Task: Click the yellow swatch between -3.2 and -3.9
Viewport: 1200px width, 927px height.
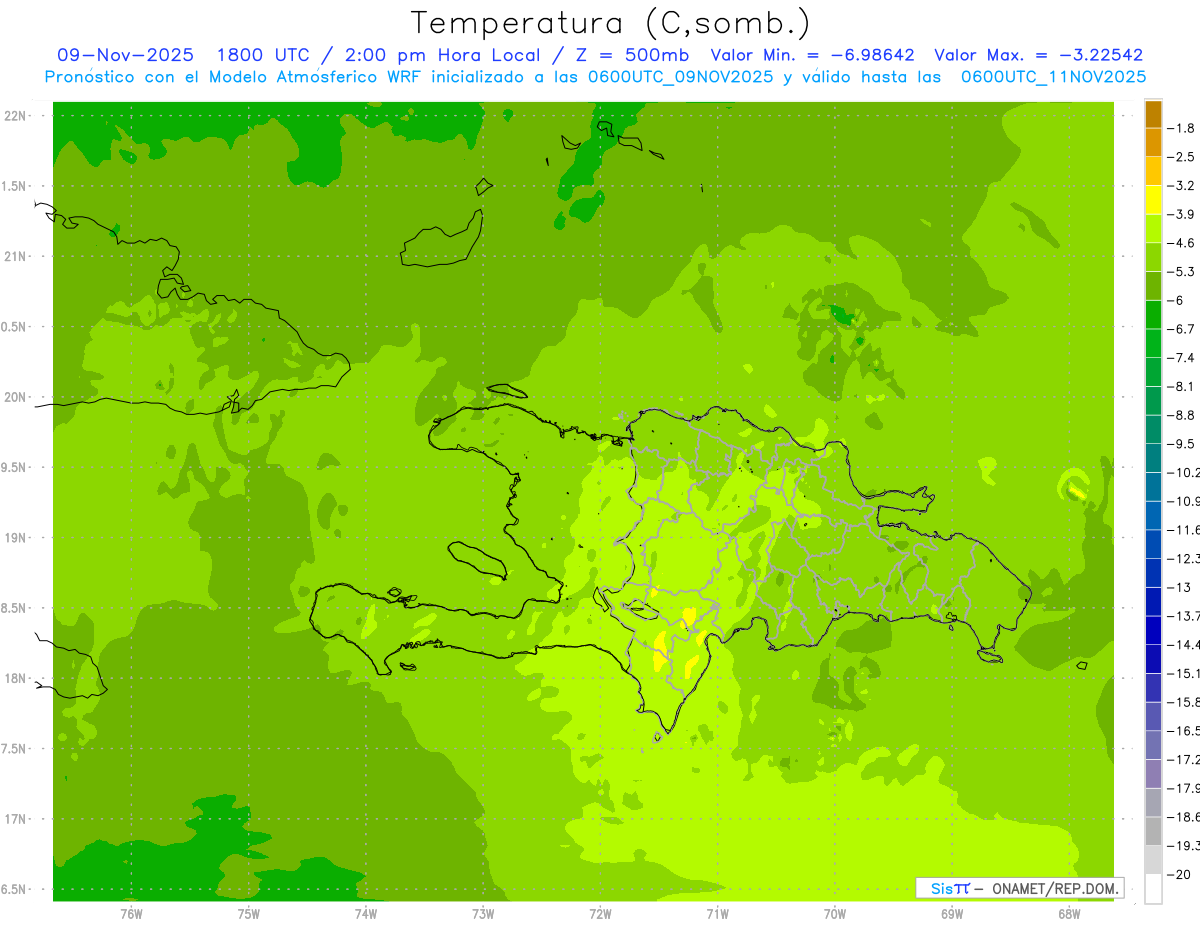Action: coord(1153,200)
